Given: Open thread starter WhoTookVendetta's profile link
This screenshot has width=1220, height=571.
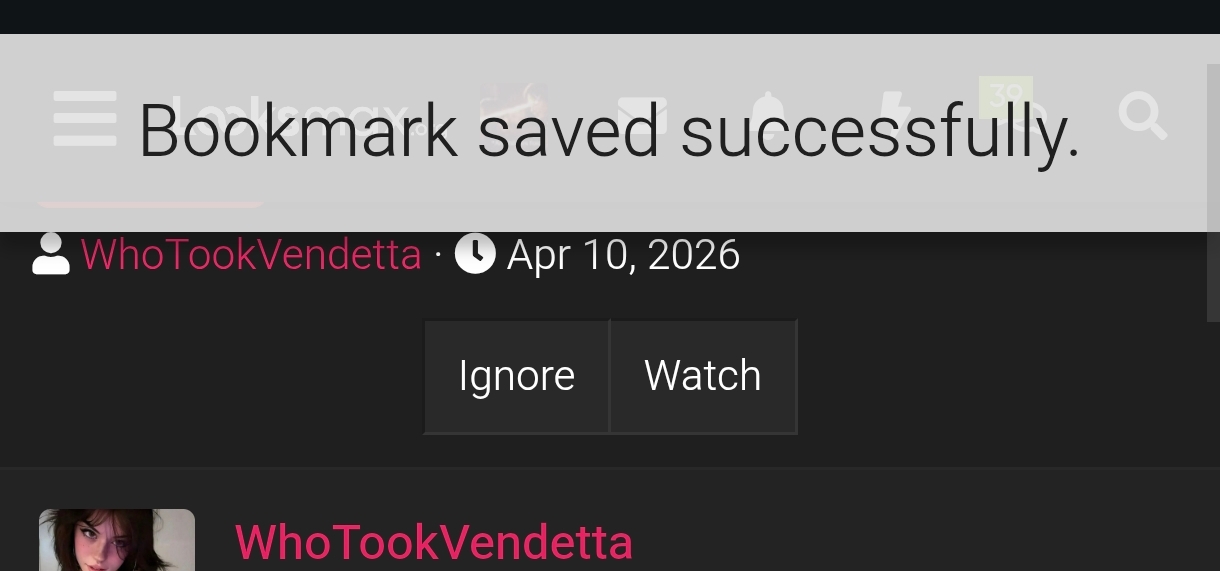Looking at the screenshot, I should point(251,254).
